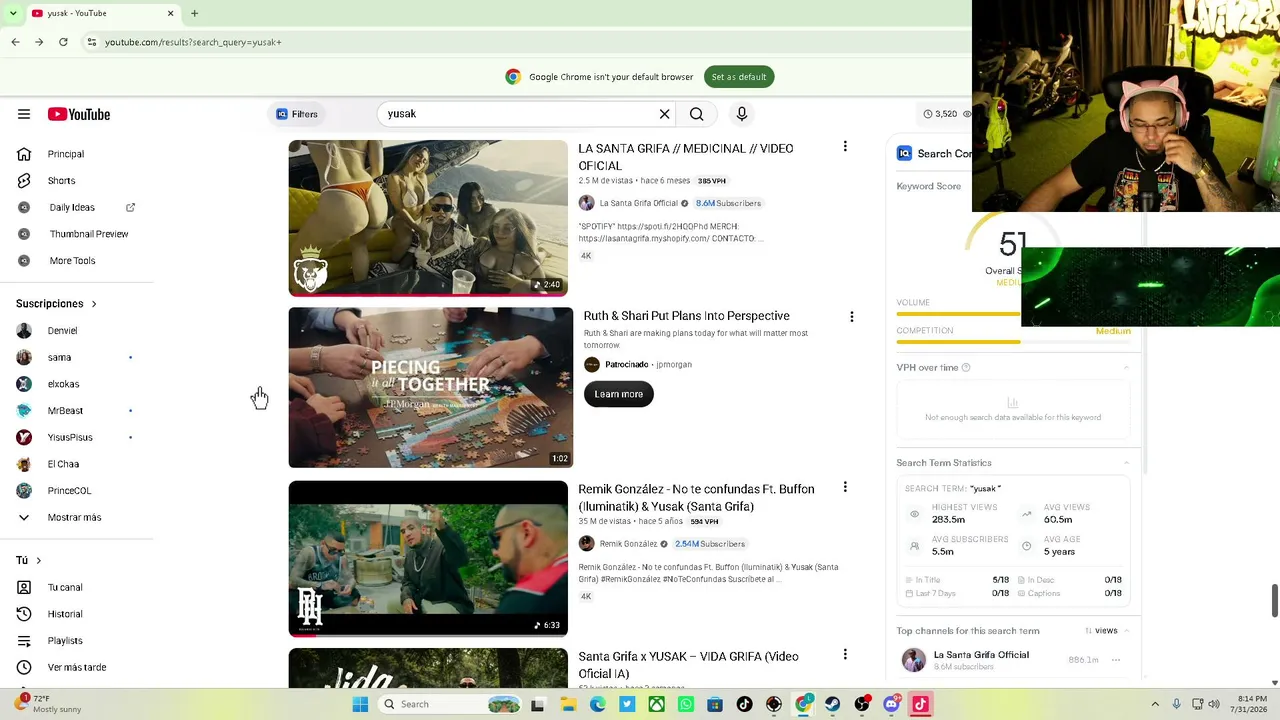Change Top channels sort by views
The width and height of the screenshot is (1280, 720).
(x=1101, y=631)
